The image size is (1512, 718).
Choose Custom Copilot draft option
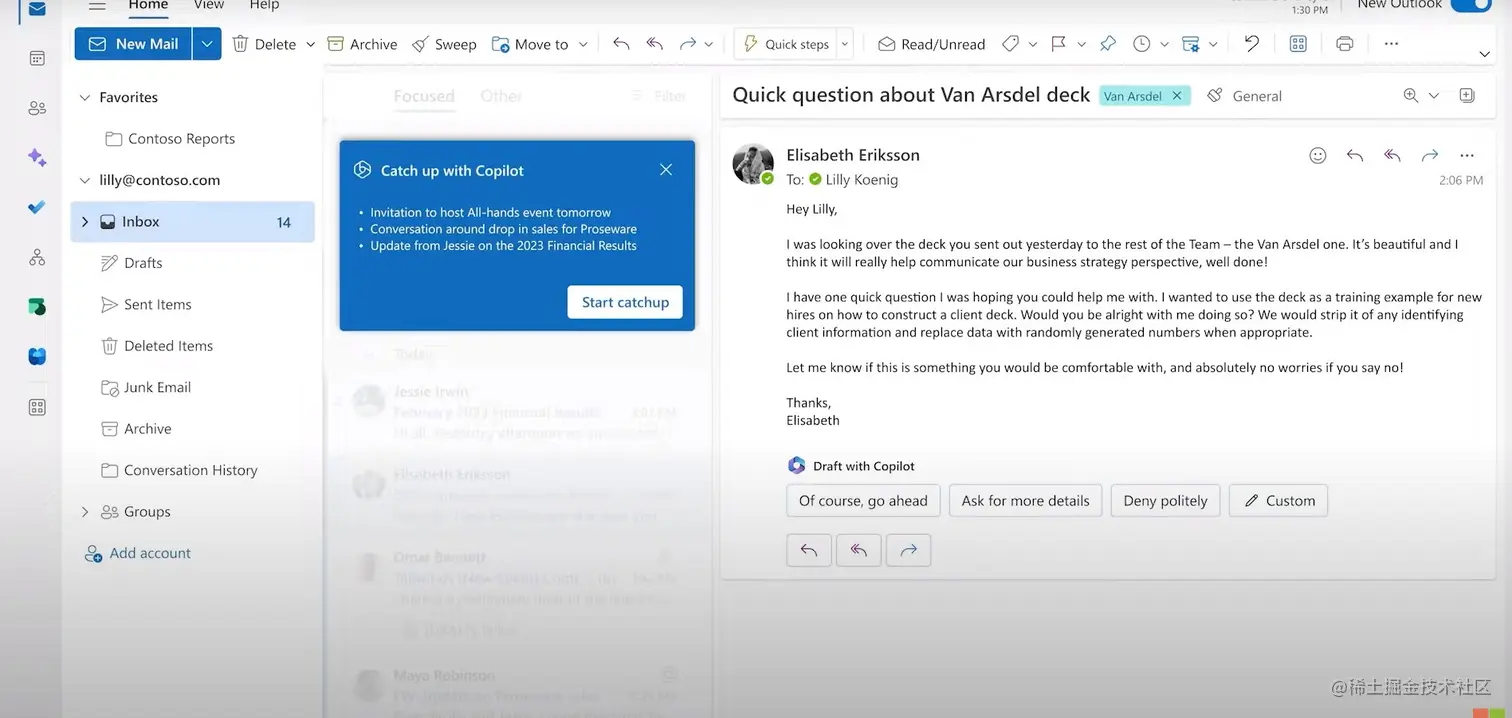1279,501
